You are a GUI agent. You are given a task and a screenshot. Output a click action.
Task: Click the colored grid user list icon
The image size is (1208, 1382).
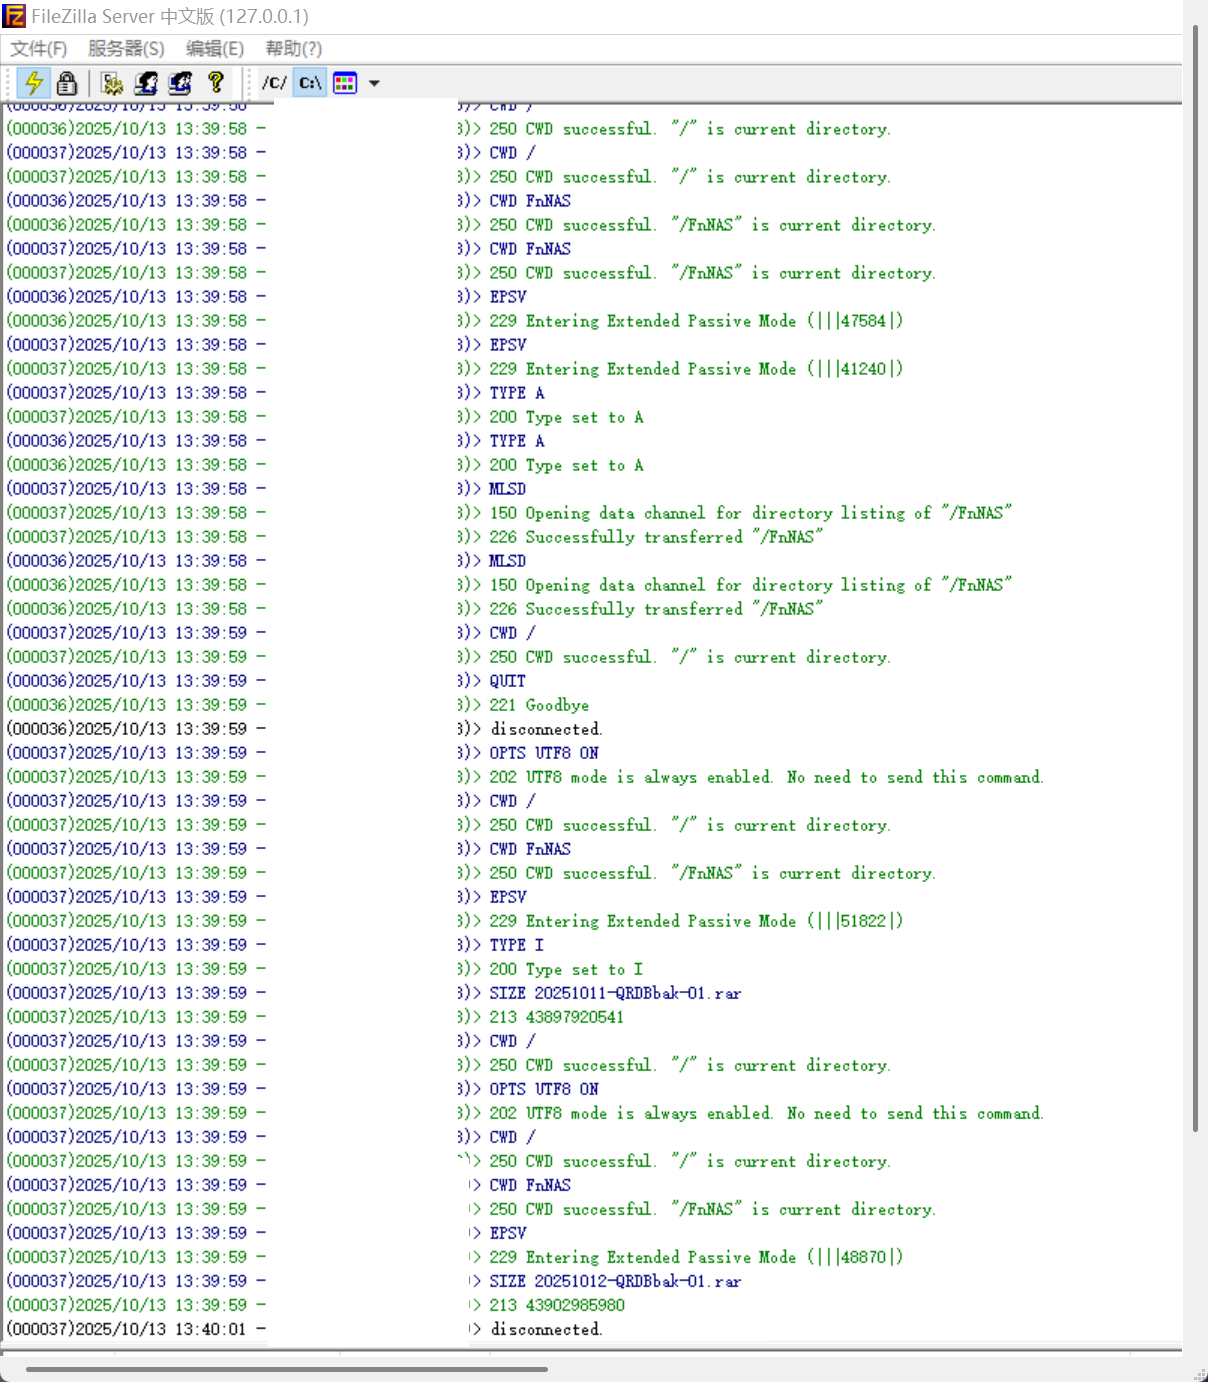coord(345,83)
